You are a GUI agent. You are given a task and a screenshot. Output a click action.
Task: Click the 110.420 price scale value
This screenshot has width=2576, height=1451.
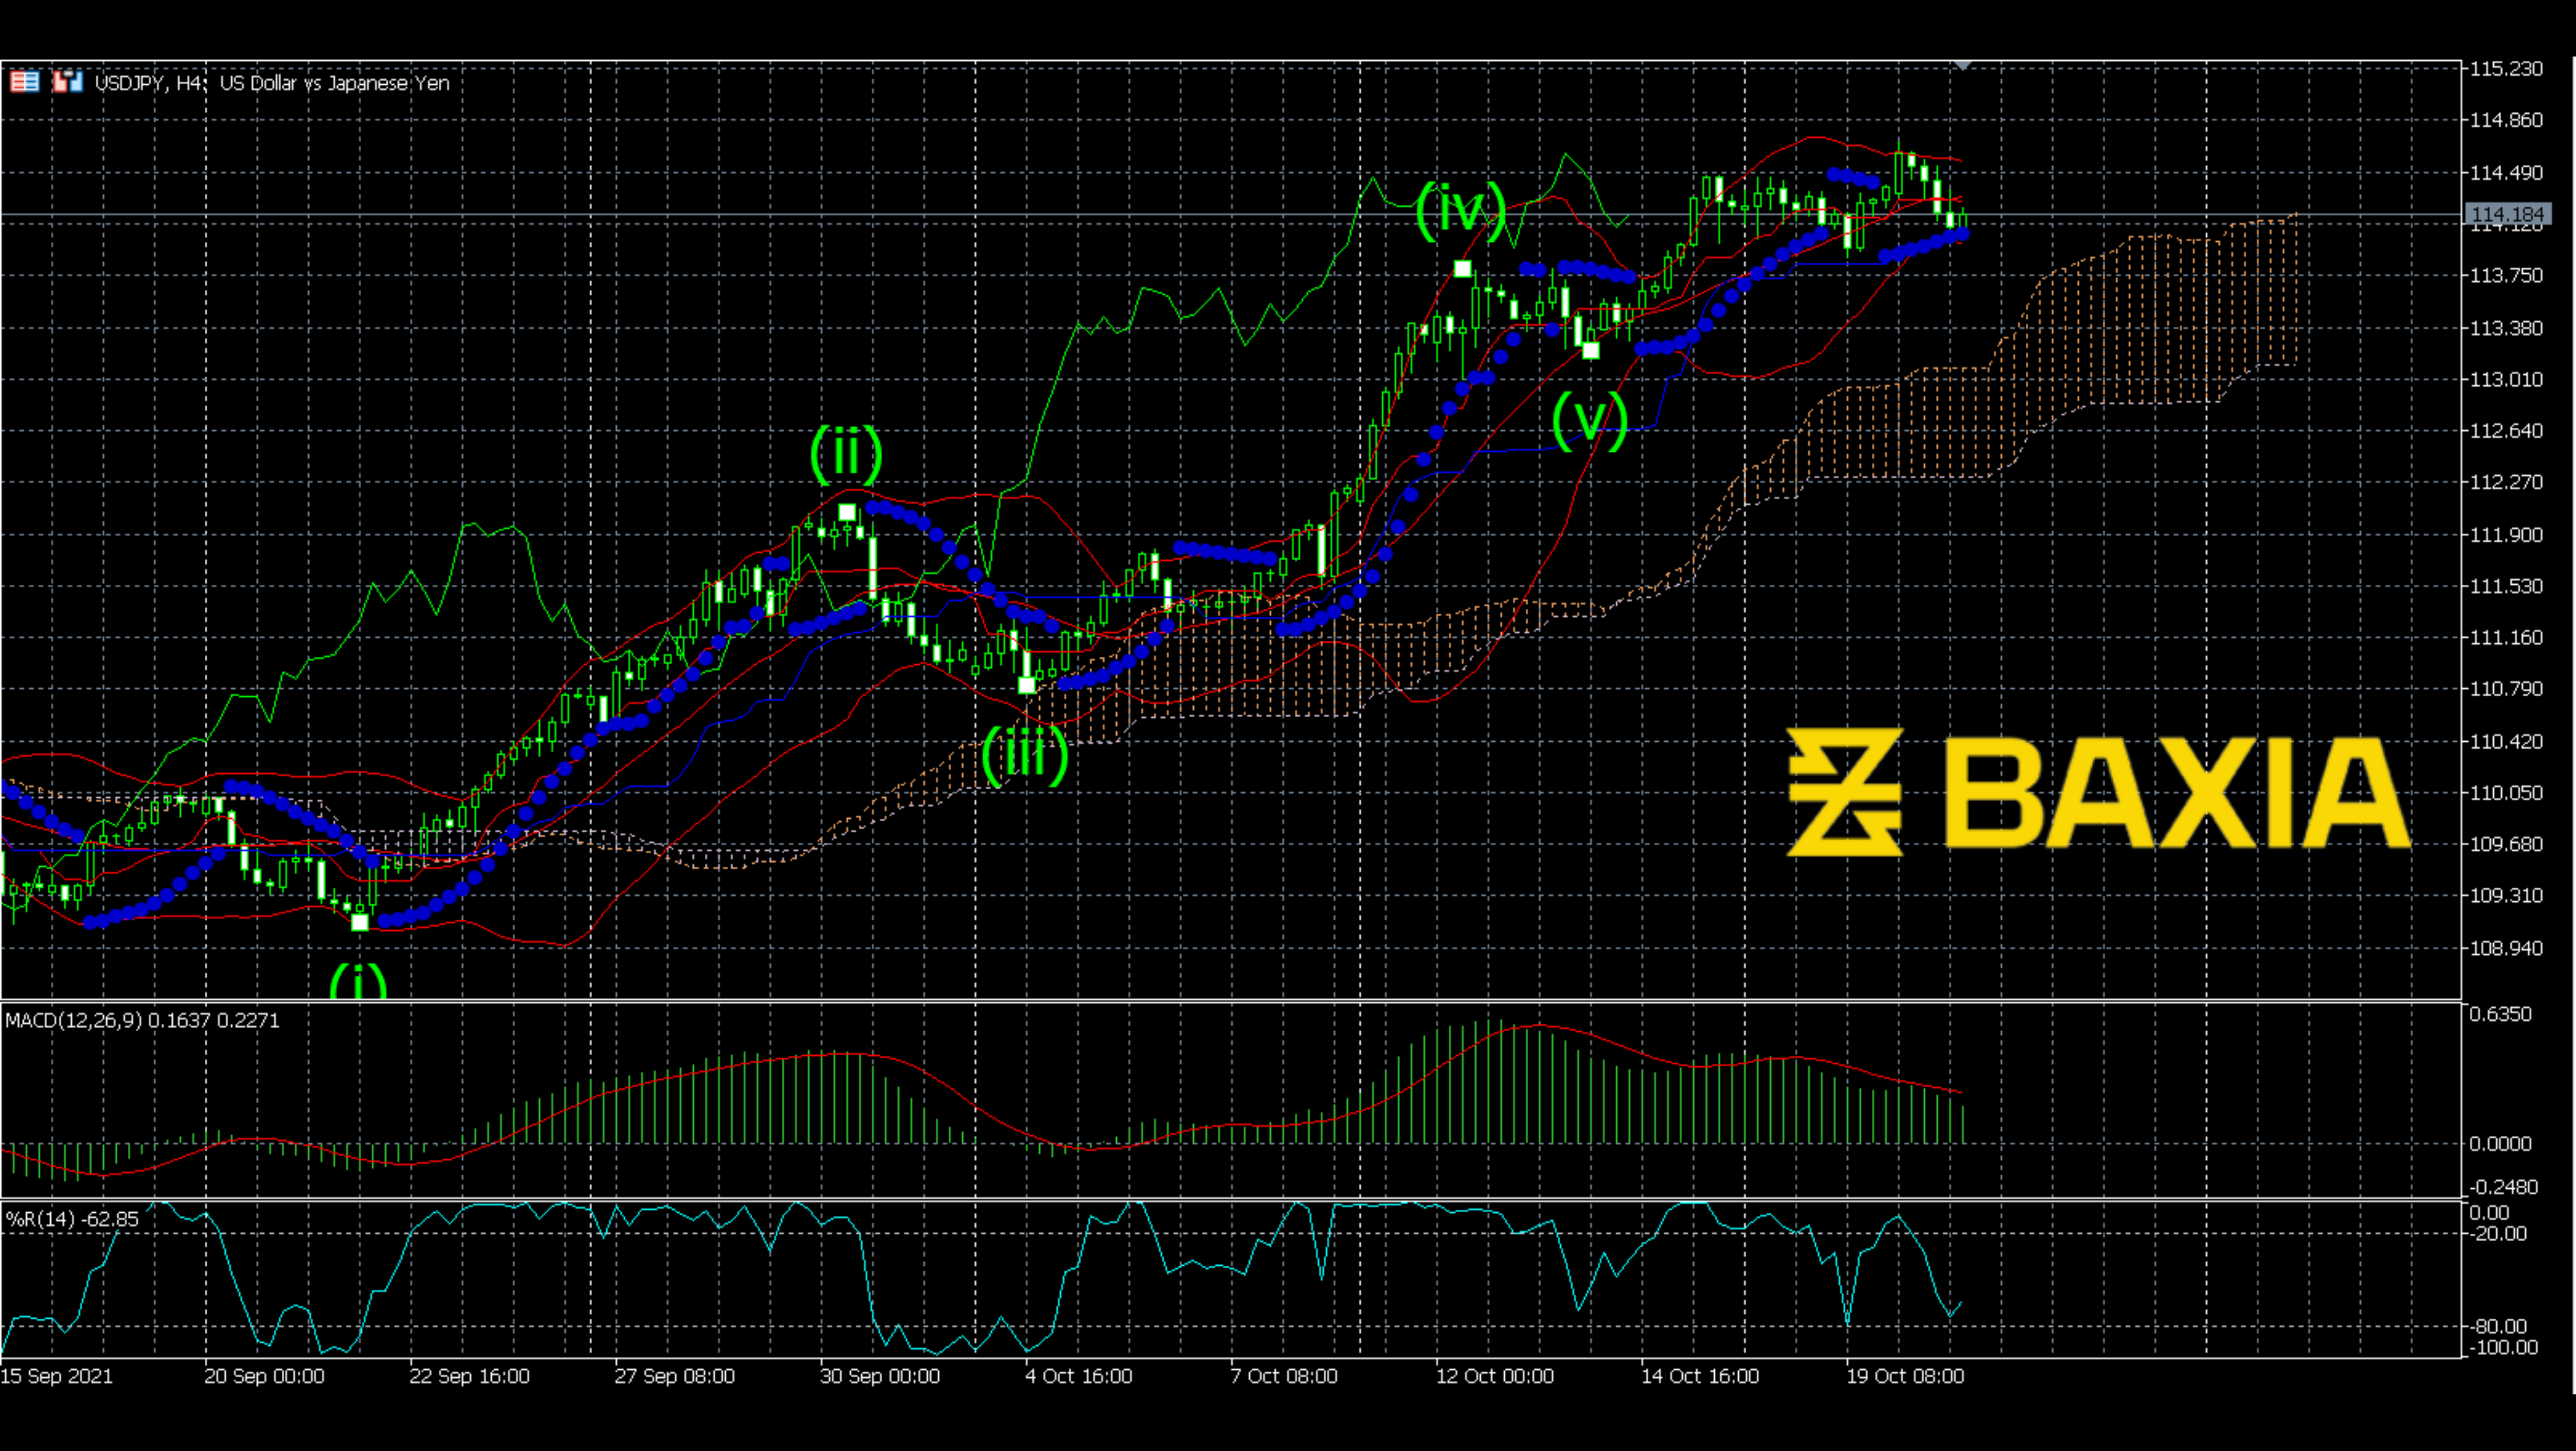coord(2506,741)
